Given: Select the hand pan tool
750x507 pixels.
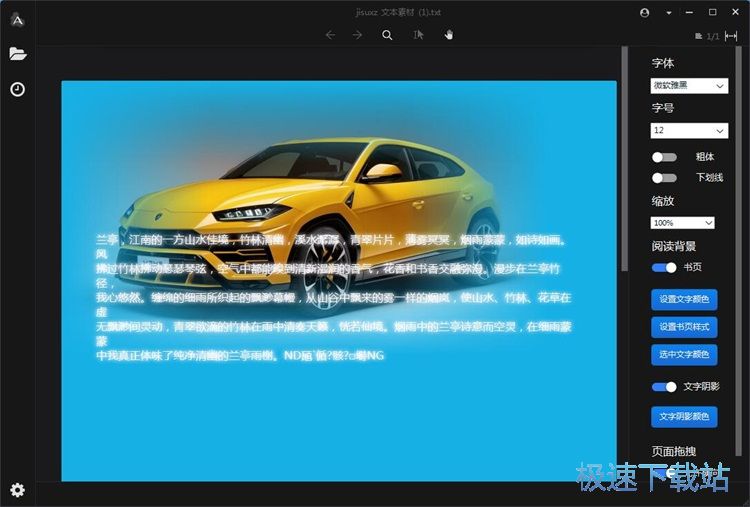Looking at the screenshot, I should click(x=449, y=35).
